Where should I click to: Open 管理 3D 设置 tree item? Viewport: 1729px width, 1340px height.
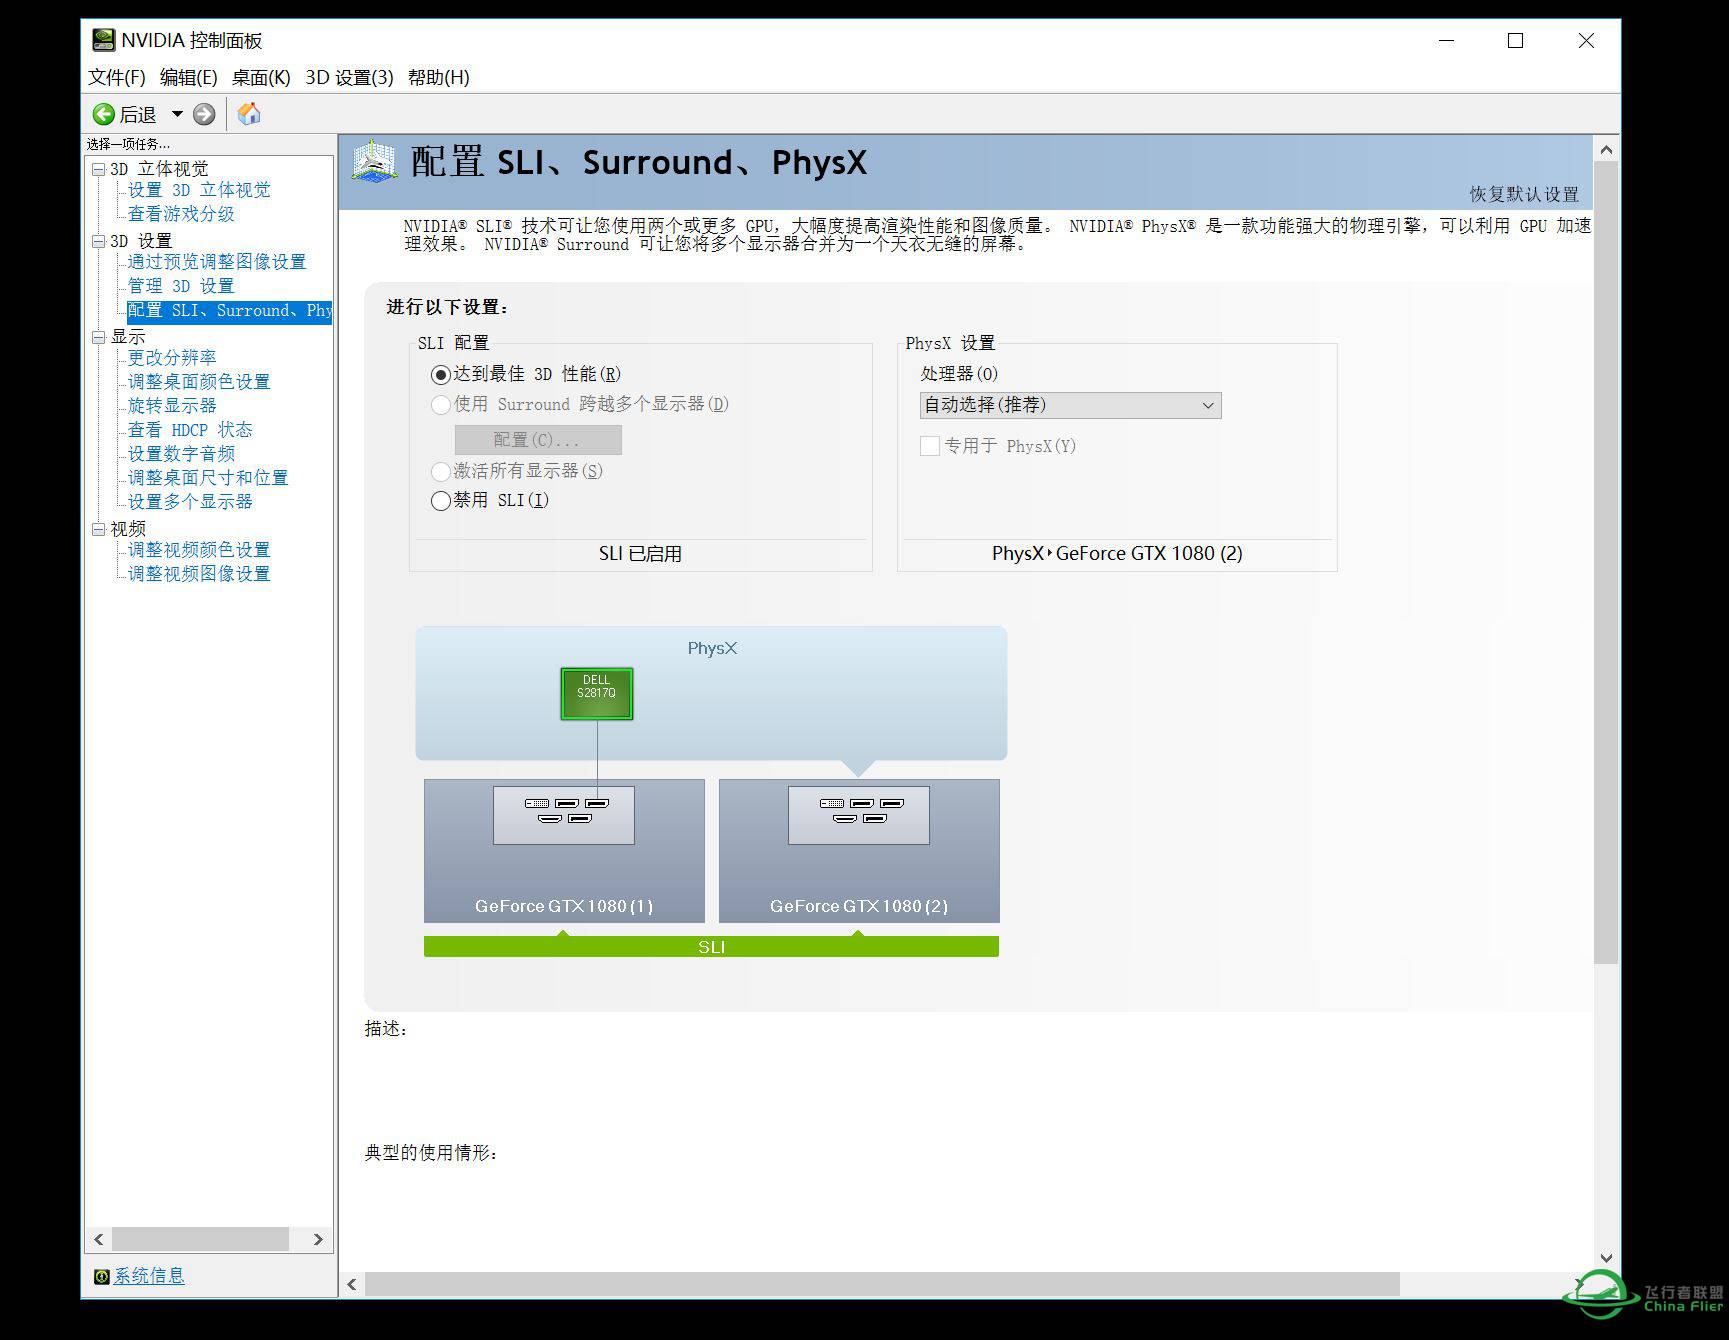[x=181, y=286]
